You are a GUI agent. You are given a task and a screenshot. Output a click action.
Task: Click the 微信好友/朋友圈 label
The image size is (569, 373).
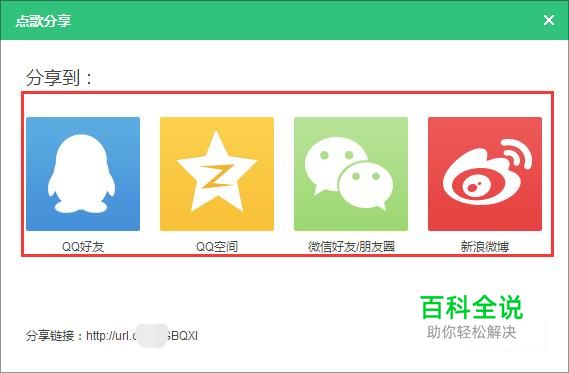tap(351, 247)
